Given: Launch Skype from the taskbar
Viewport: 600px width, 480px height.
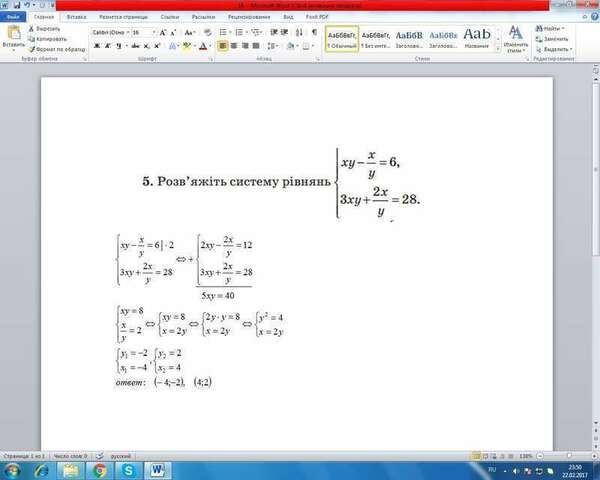Looking at the screenshot, I should coord(128,470).
